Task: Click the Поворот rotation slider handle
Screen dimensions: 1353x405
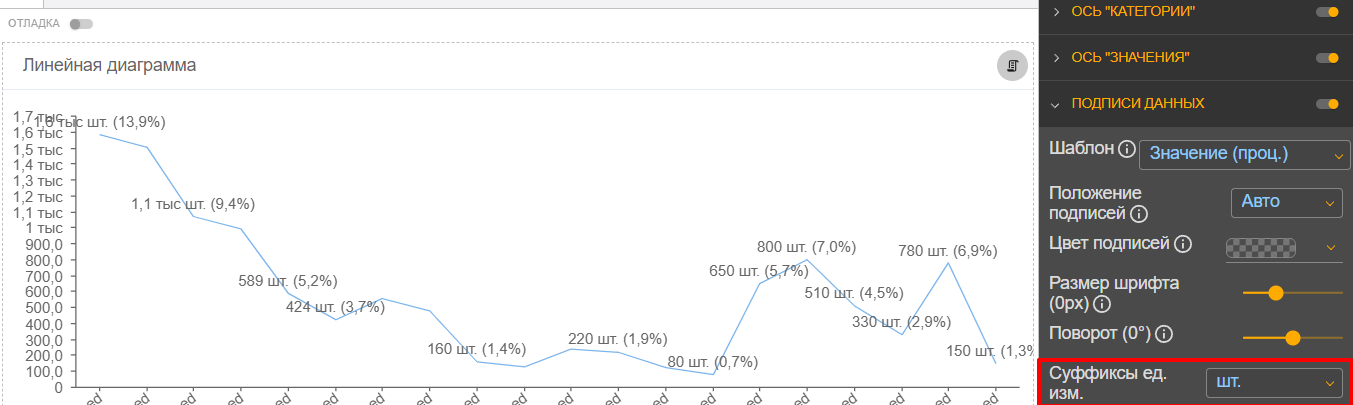Action: pyautogui.click(x=1292, y=338)
